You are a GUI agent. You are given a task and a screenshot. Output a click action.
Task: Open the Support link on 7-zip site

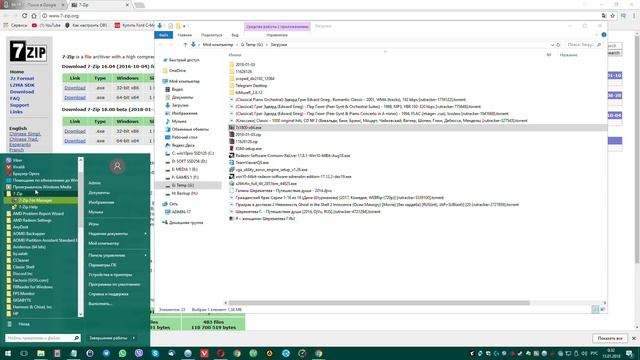tap(19, 105)
